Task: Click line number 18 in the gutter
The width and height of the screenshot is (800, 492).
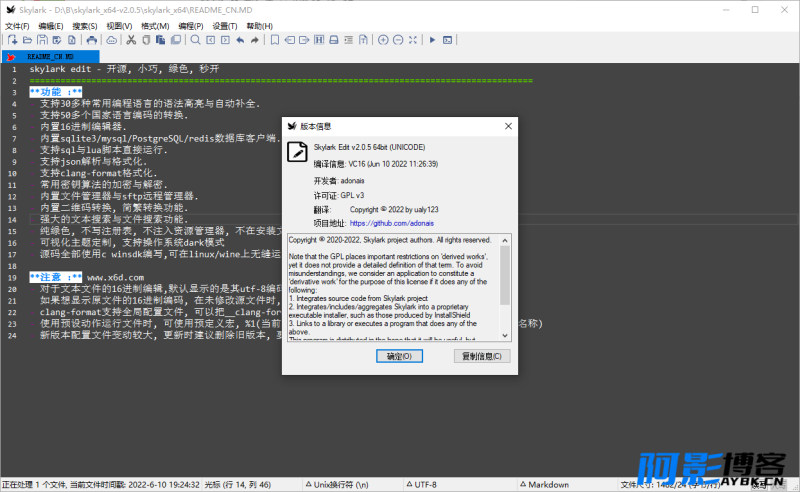Action: click(12, 266)
